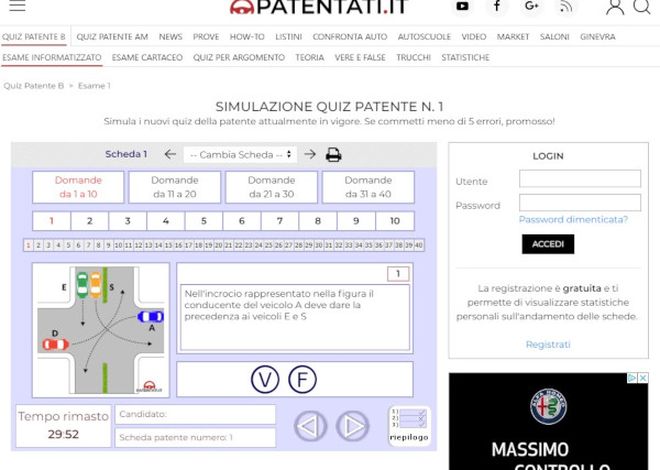Answer V (vero) for the question

[x=265, y=379]
